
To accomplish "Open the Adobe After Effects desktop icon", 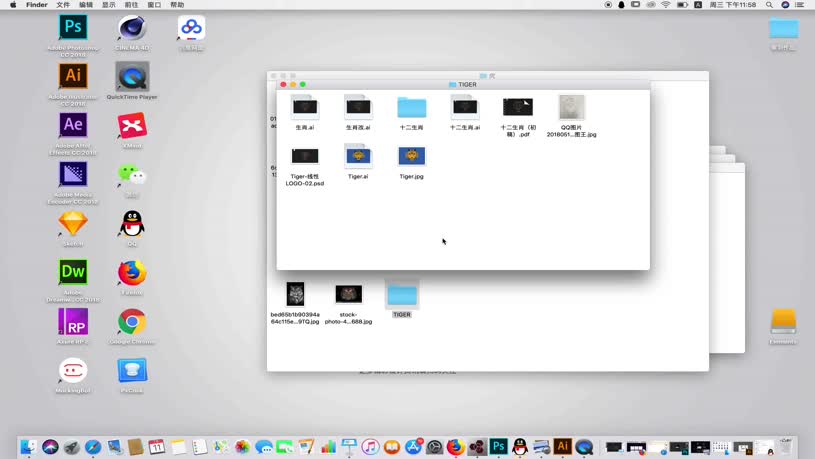I will click(73, 125).
